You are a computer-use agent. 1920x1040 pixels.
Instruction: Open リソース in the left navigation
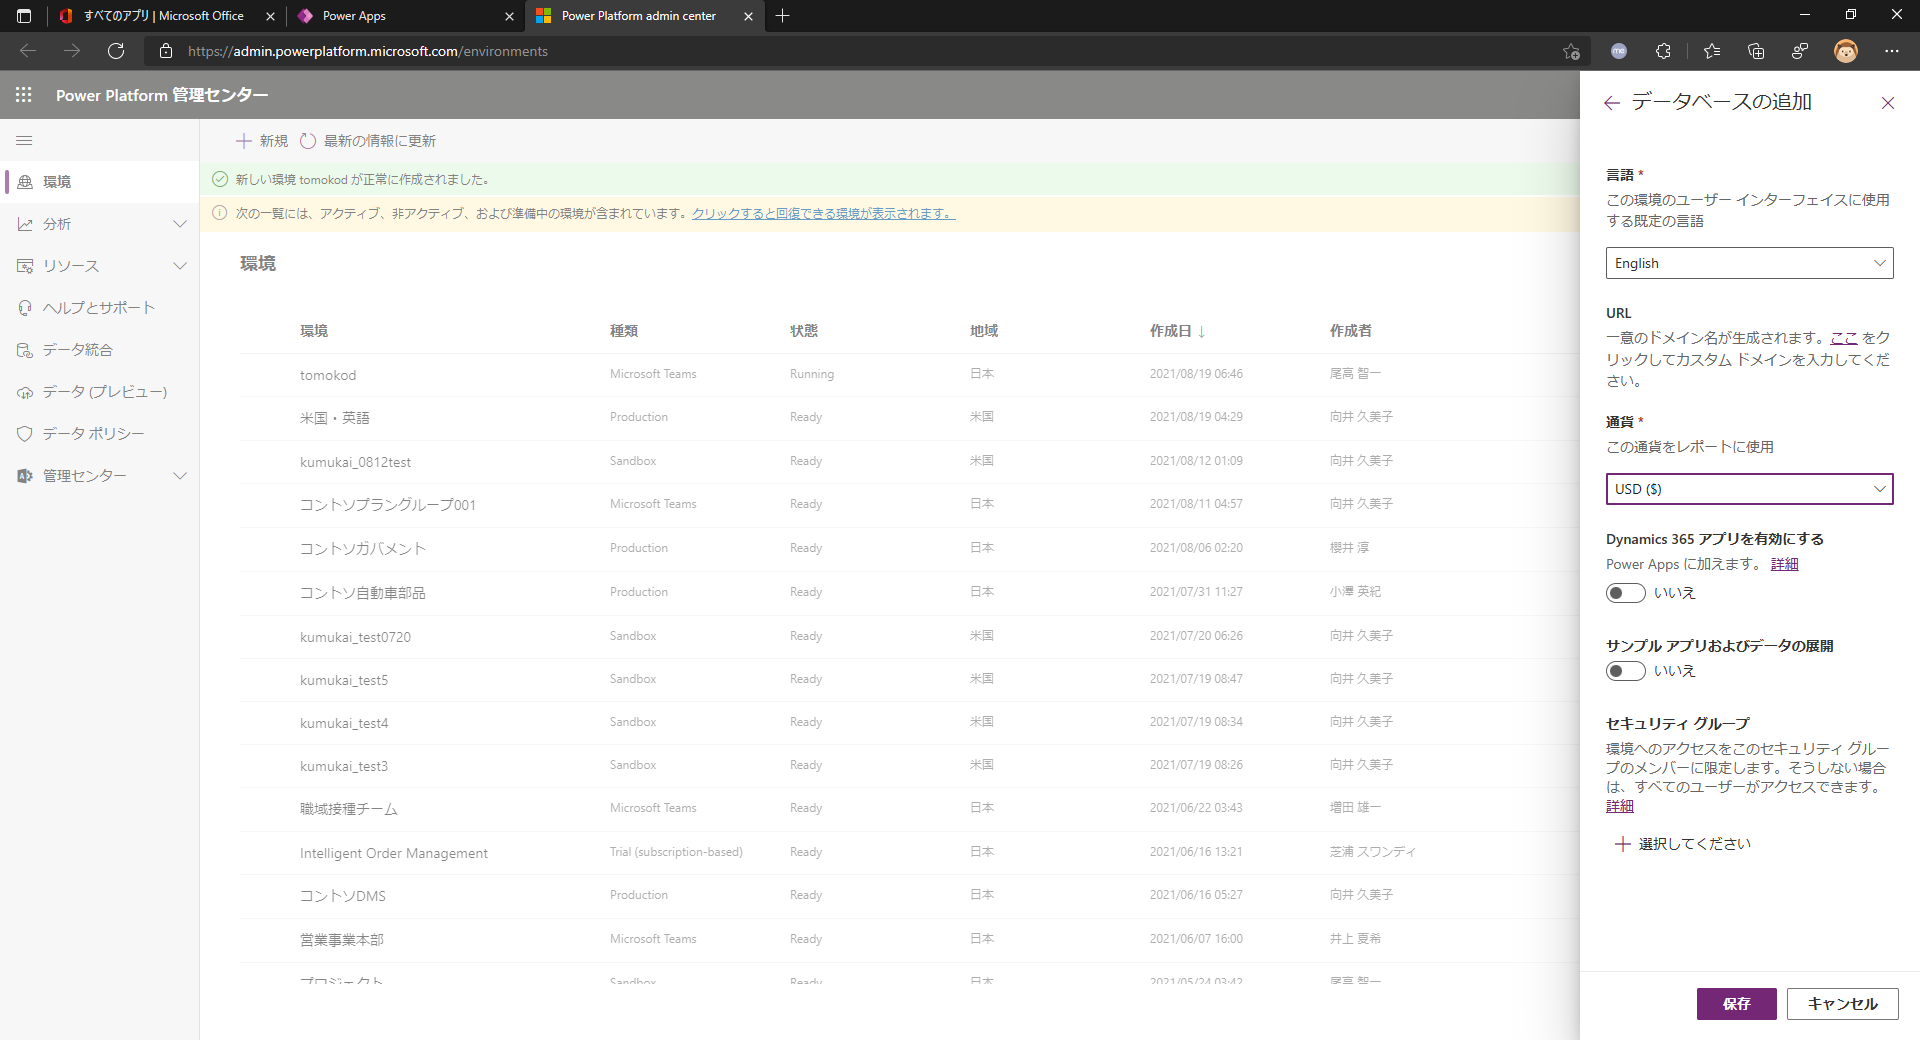(x=71, y=266)
